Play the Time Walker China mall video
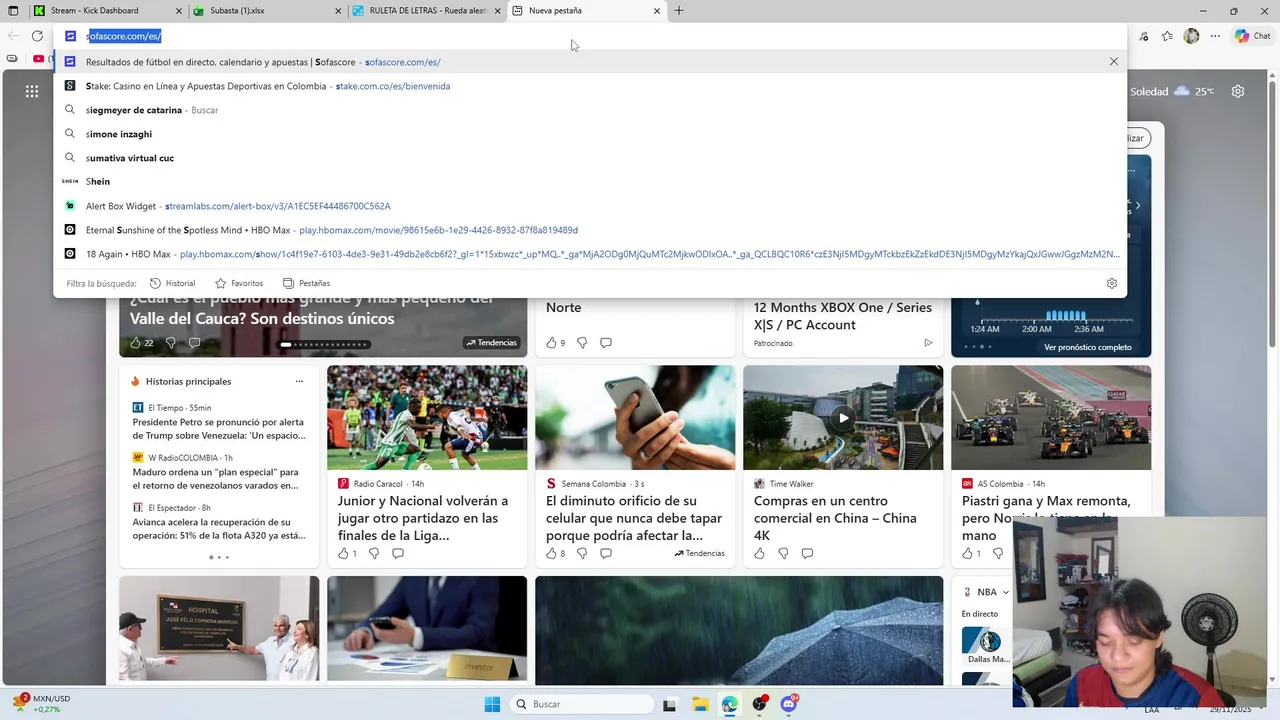This screenshot has height=720, width=1280. pos(843,418)
